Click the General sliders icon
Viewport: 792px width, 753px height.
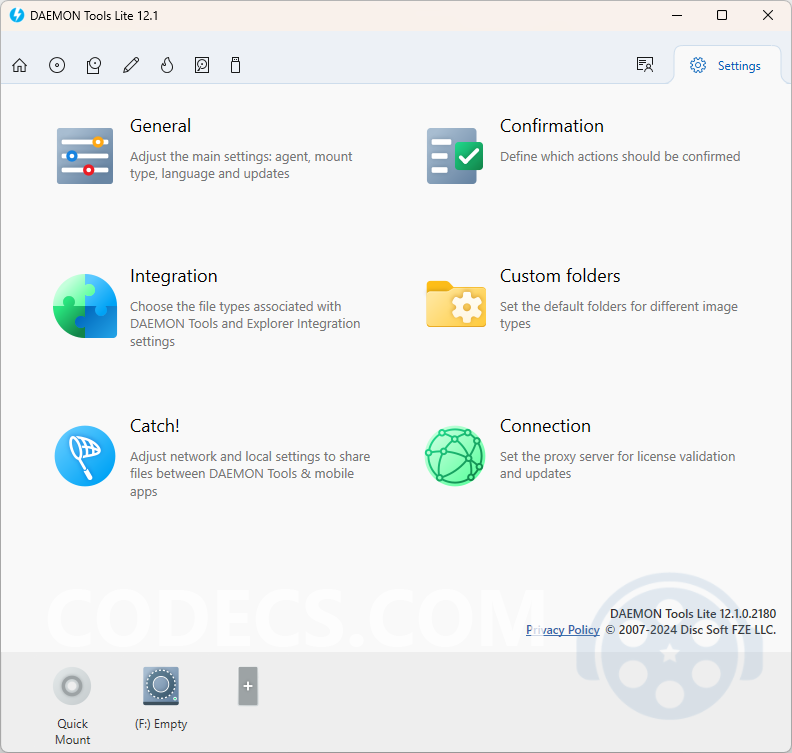pos(85,156)
